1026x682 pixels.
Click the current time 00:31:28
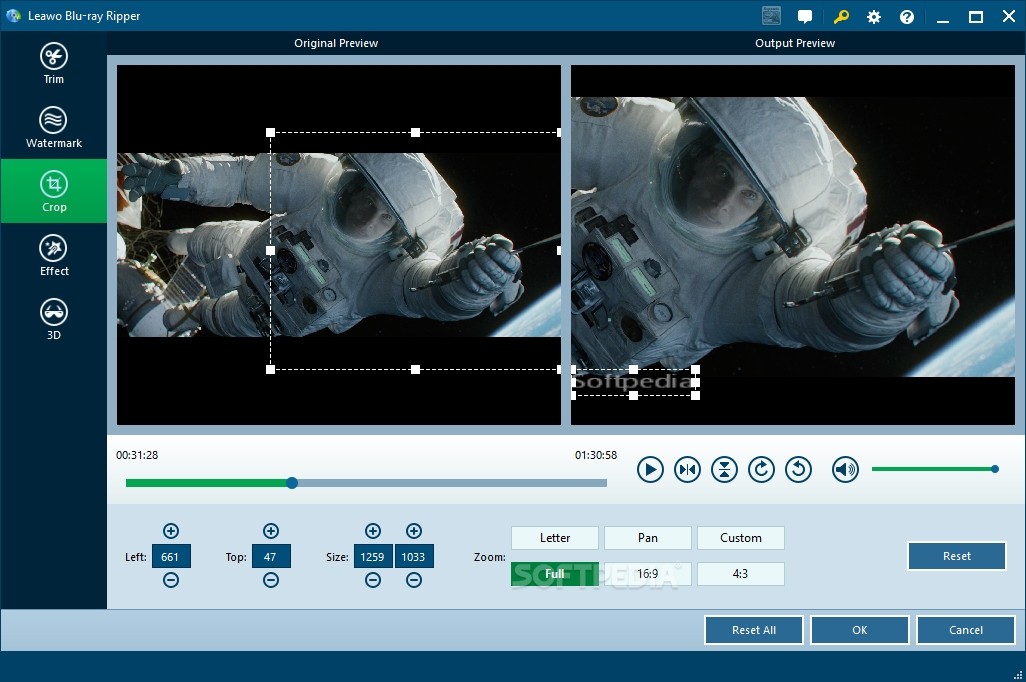(137, 455)
